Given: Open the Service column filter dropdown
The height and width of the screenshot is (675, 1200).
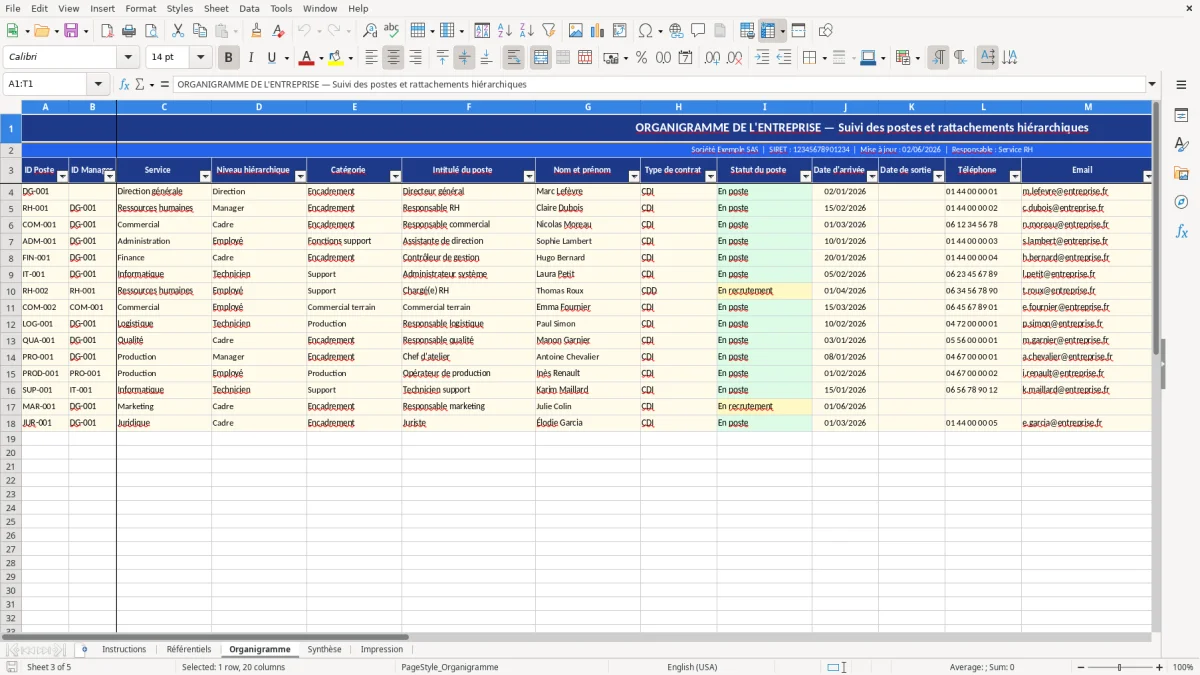Looking at the screenshot, I should point(205,177).
